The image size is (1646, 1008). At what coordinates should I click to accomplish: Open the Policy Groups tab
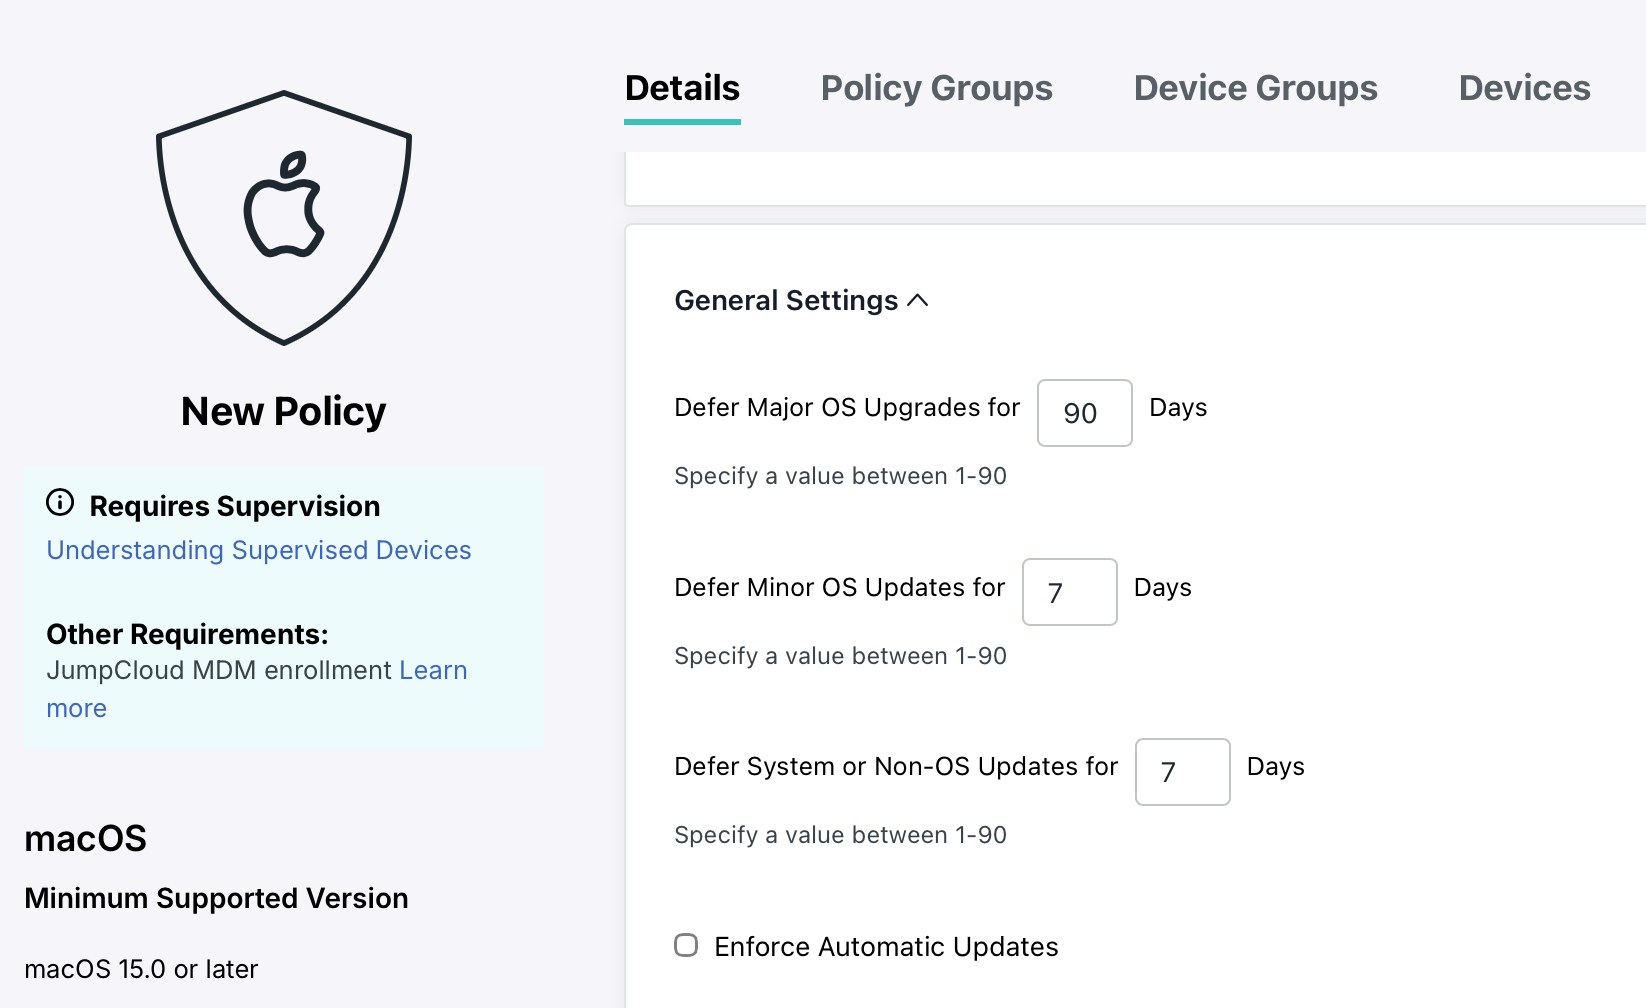click(x=936, y=88)
